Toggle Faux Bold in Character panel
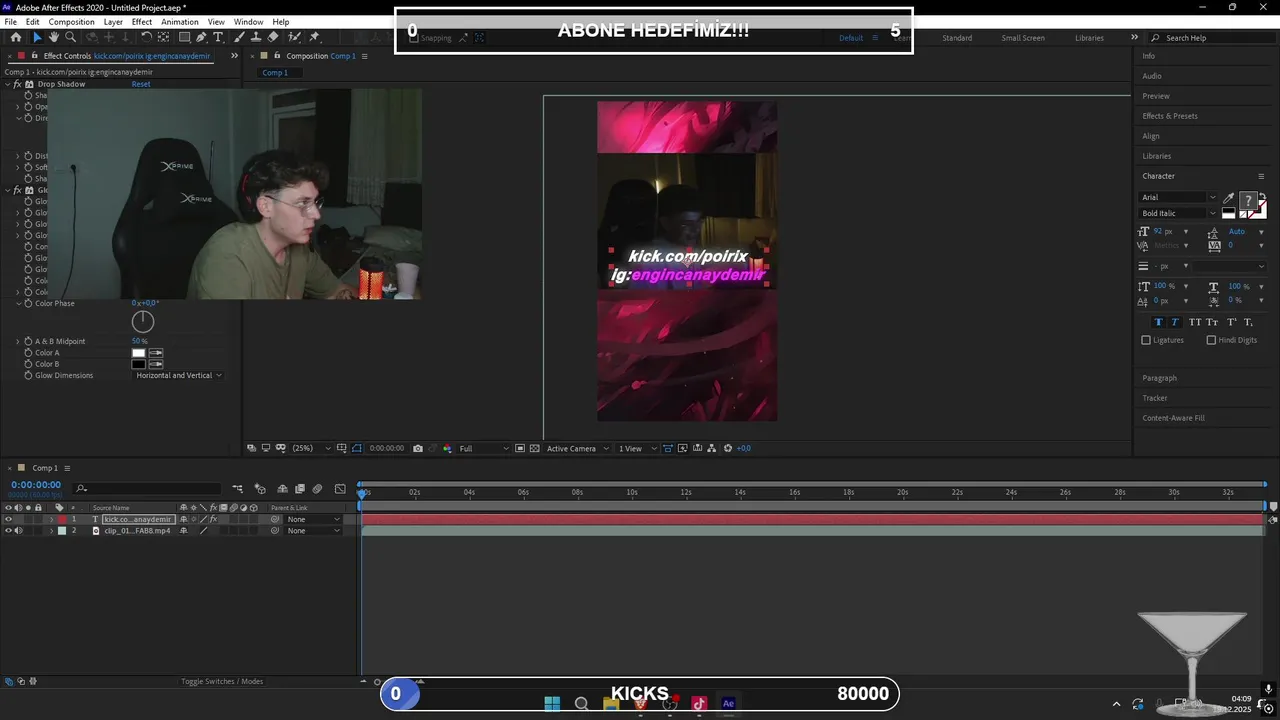The image size is (1280, 720). tap(1158, 322)
